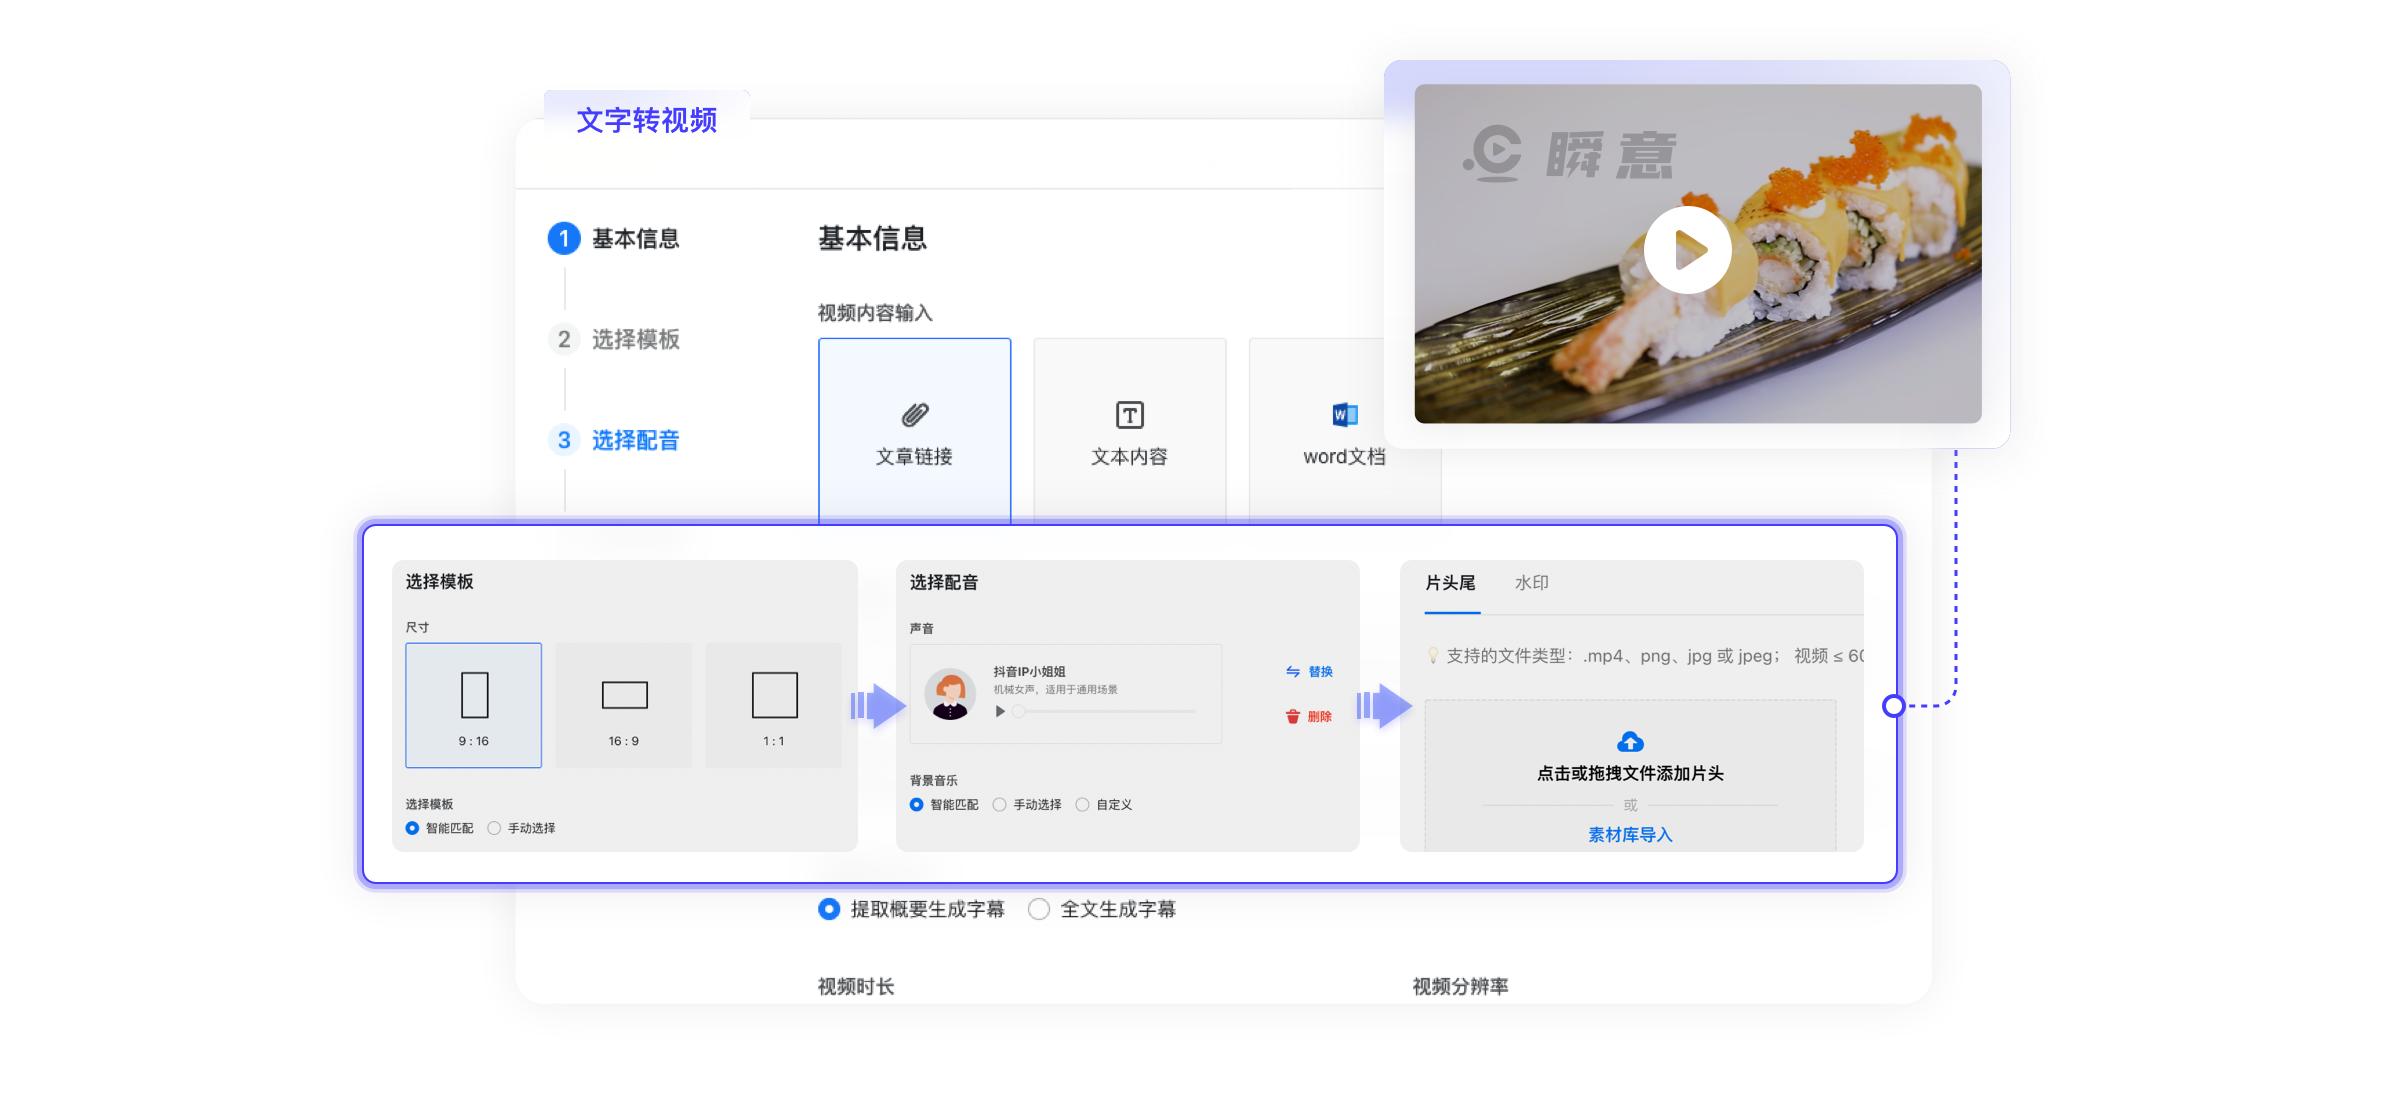Select 自定义 for background music
Screen dimensions: 2402x1116
pyautogui.click(x=1081, y=804)
